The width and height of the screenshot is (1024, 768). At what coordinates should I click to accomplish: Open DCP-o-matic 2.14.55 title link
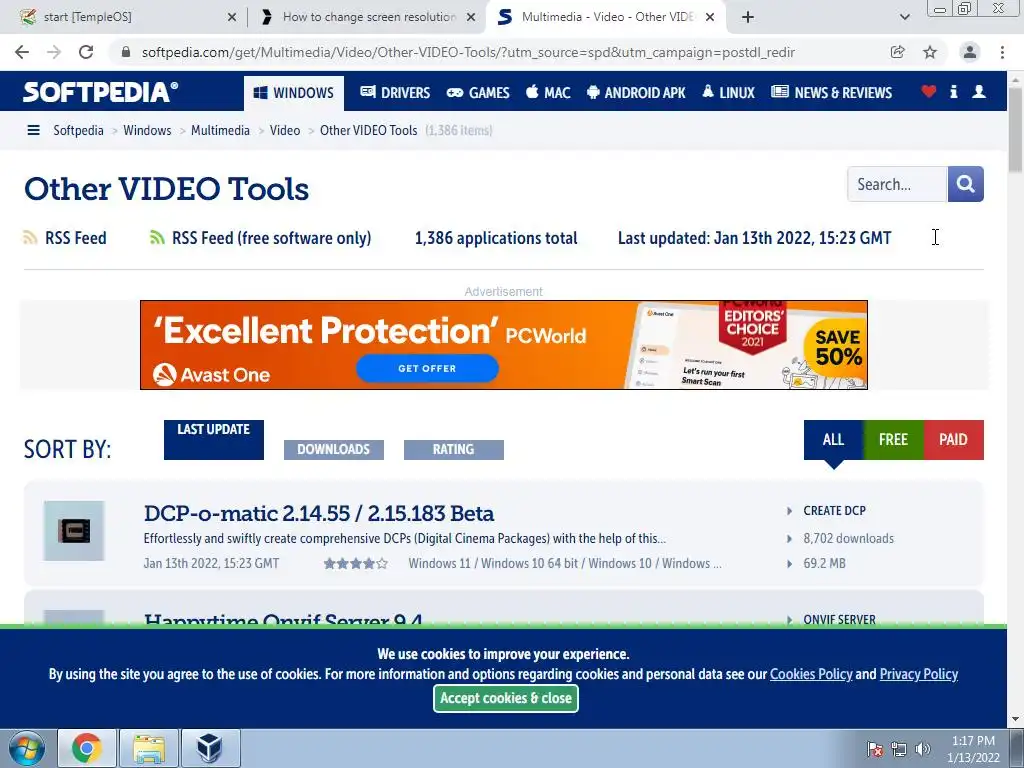(x=319, y=513)
